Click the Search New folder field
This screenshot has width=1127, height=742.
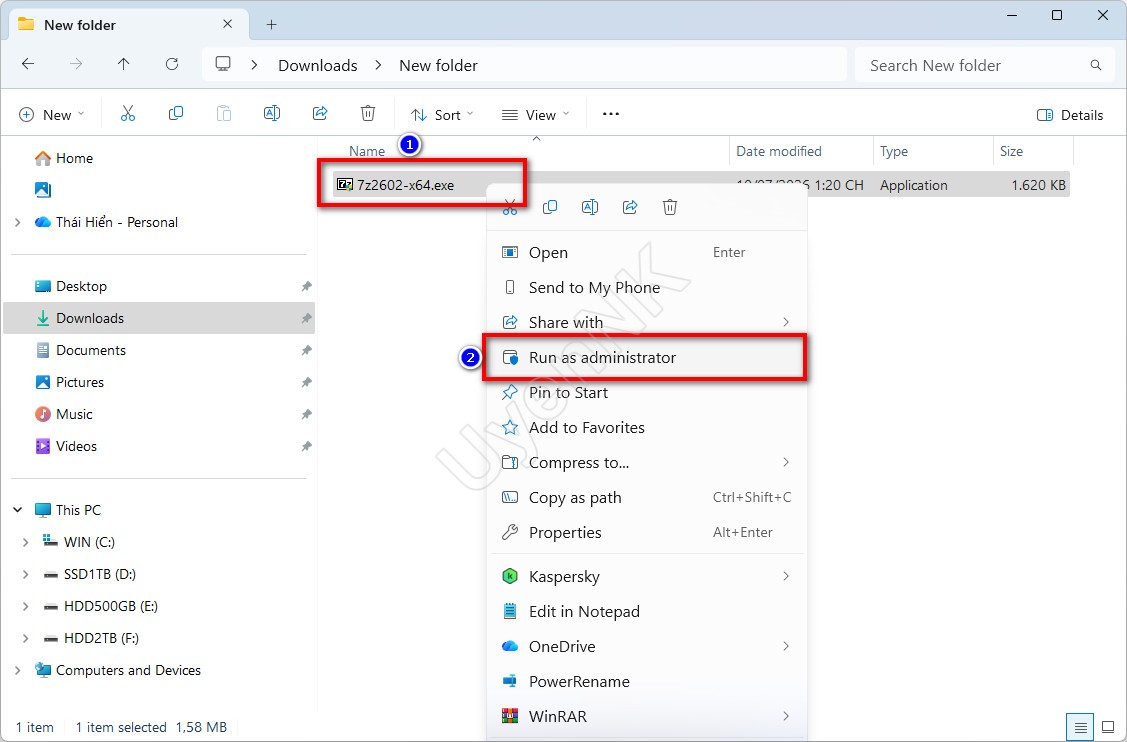[x=985, y=65]
